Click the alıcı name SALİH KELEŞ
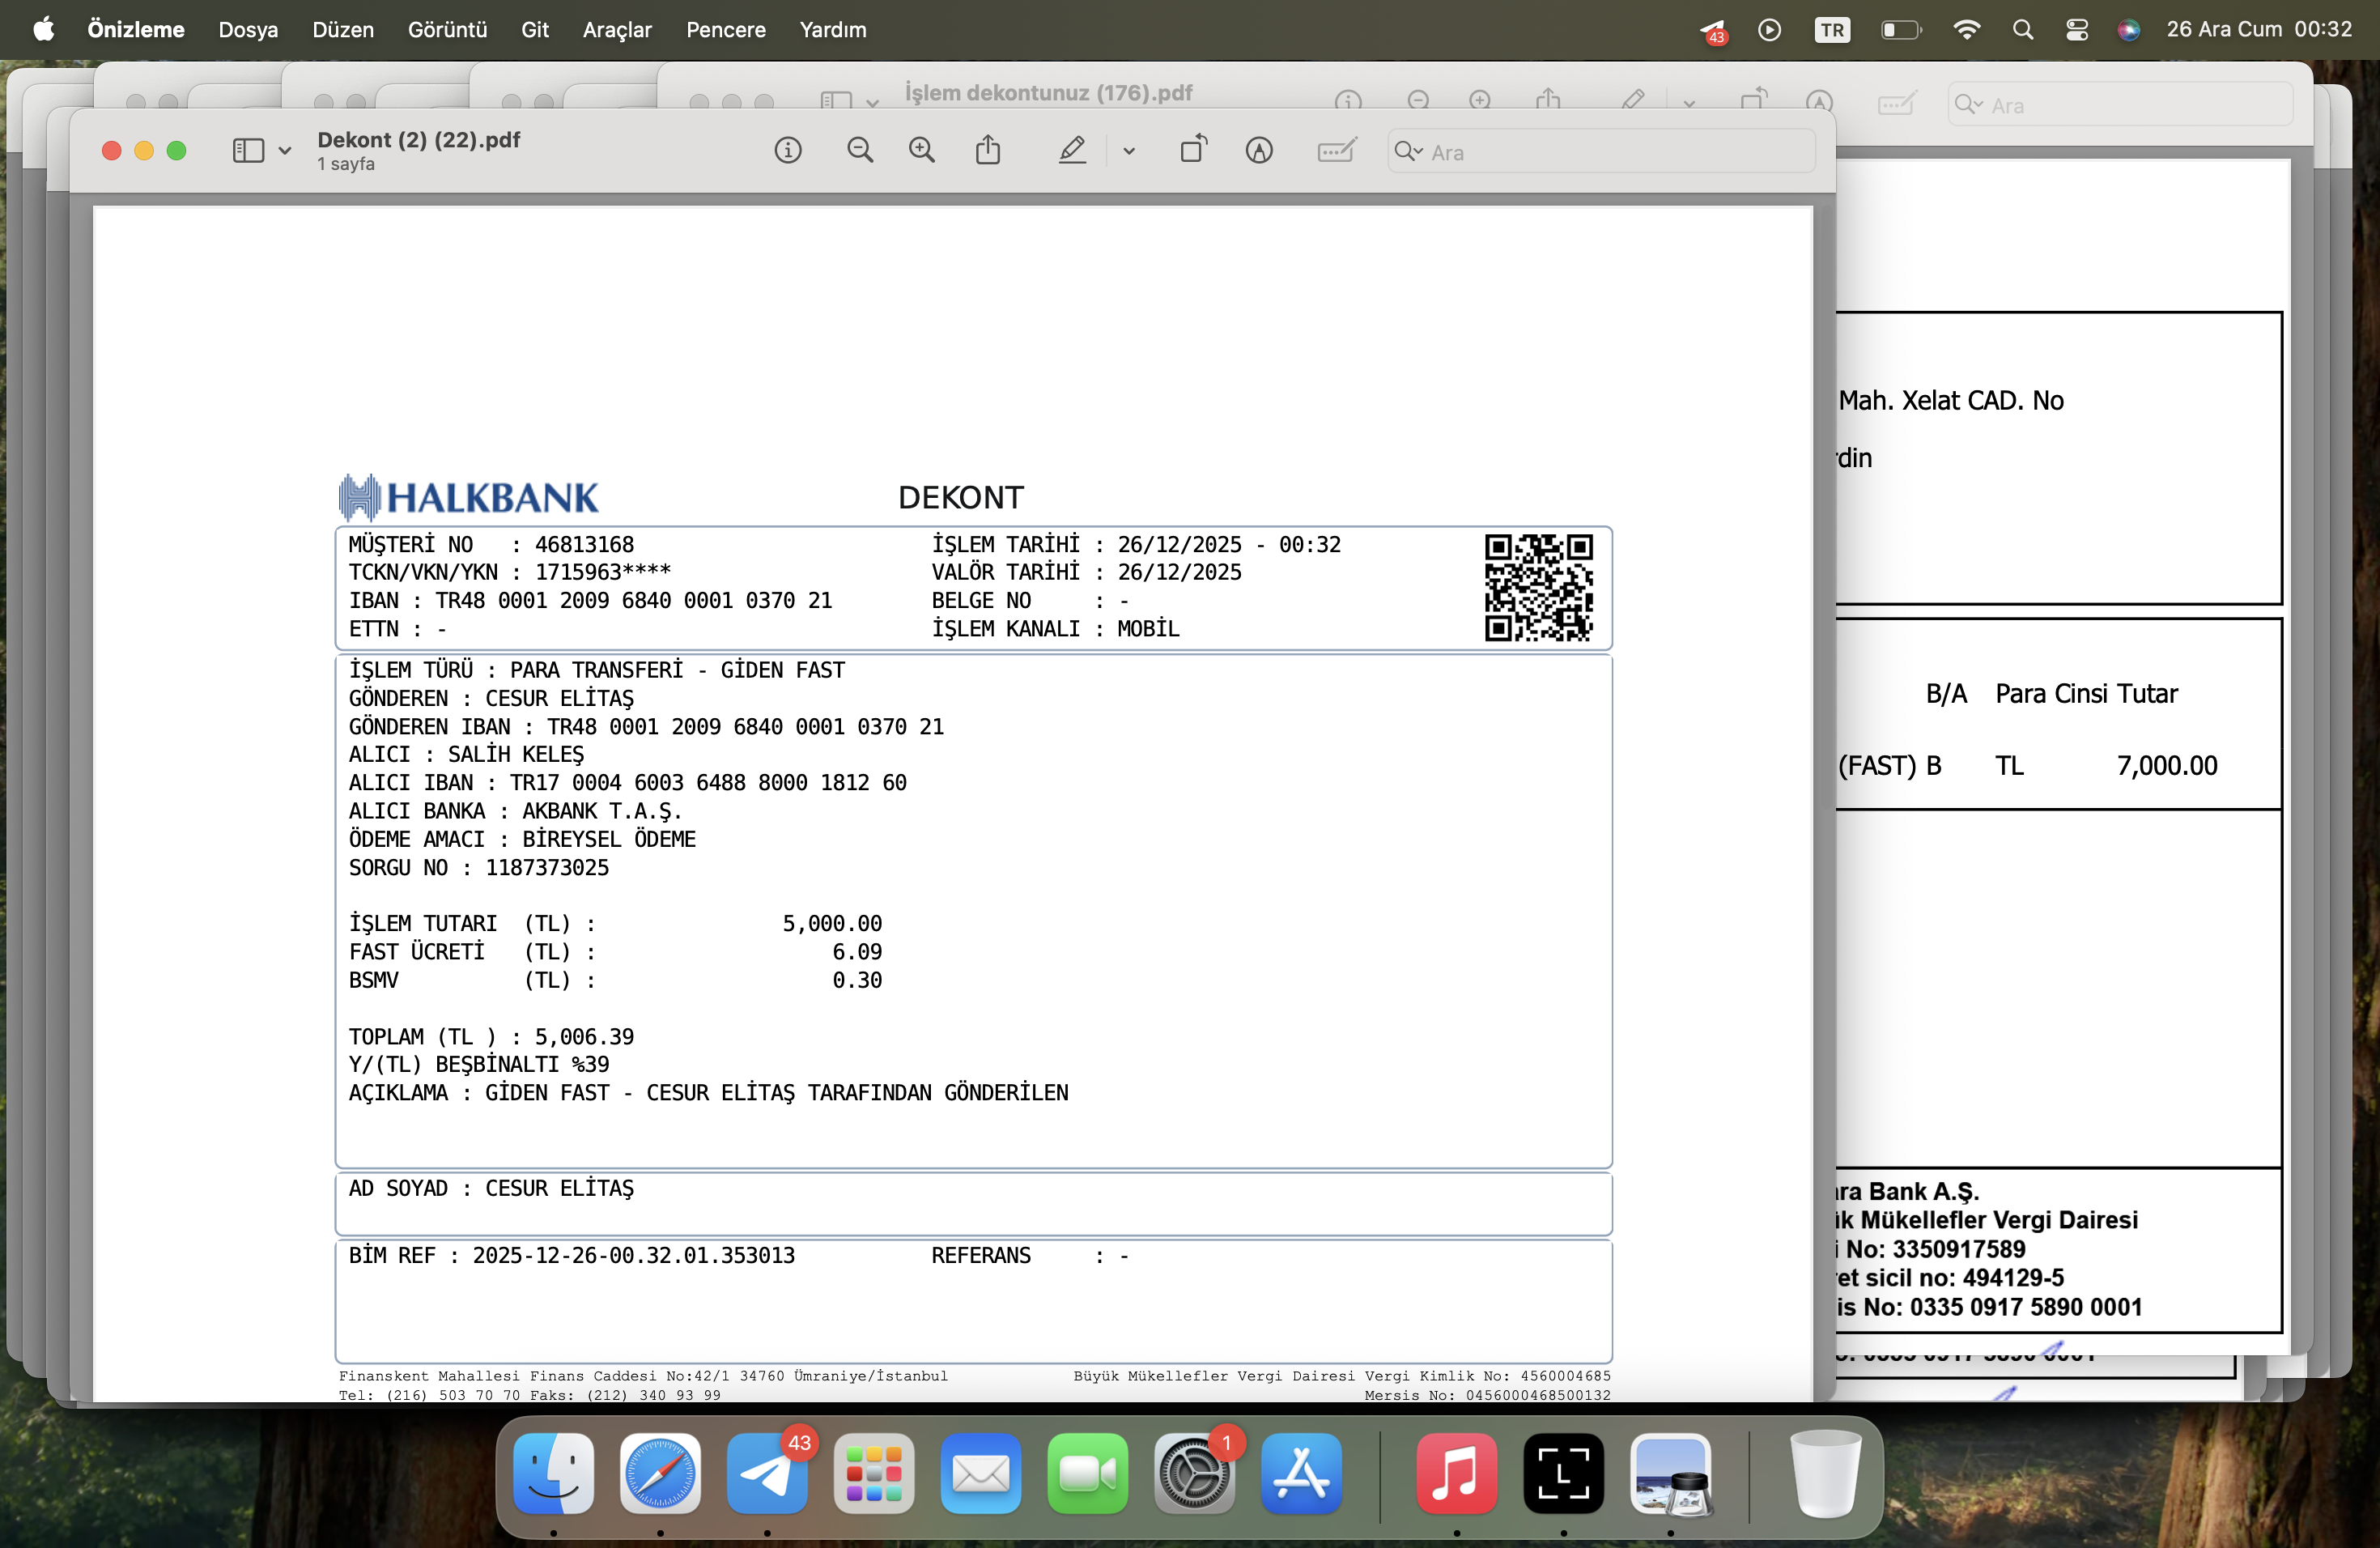The image size is (2380, 1548). click(516, 754)
